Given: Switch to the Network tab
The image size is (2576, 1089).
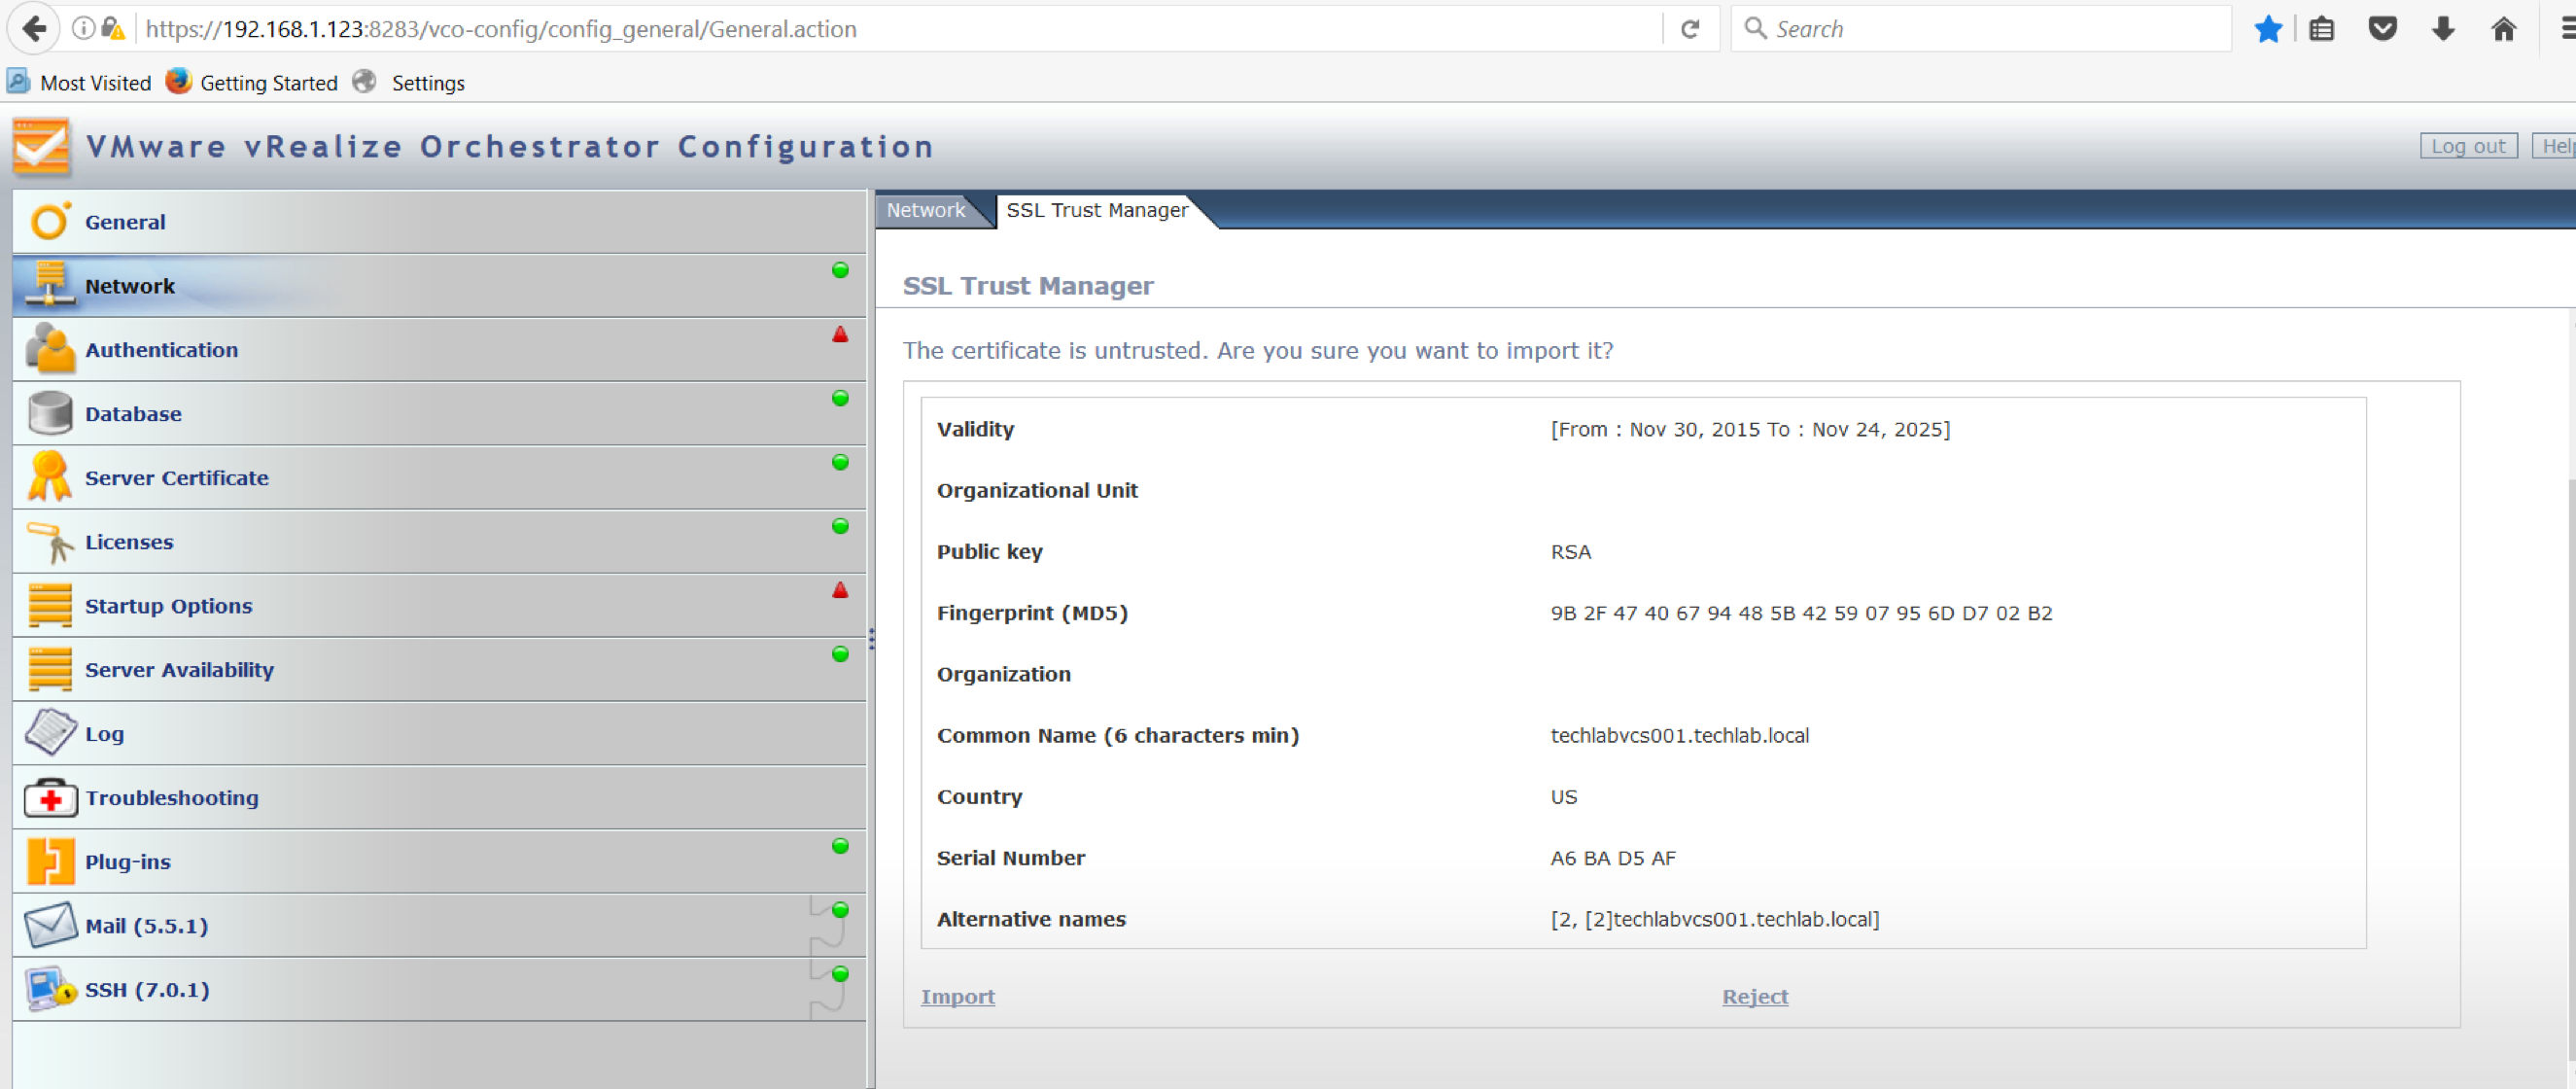Looking at the screenshot, I should click(x=926, y=210).
